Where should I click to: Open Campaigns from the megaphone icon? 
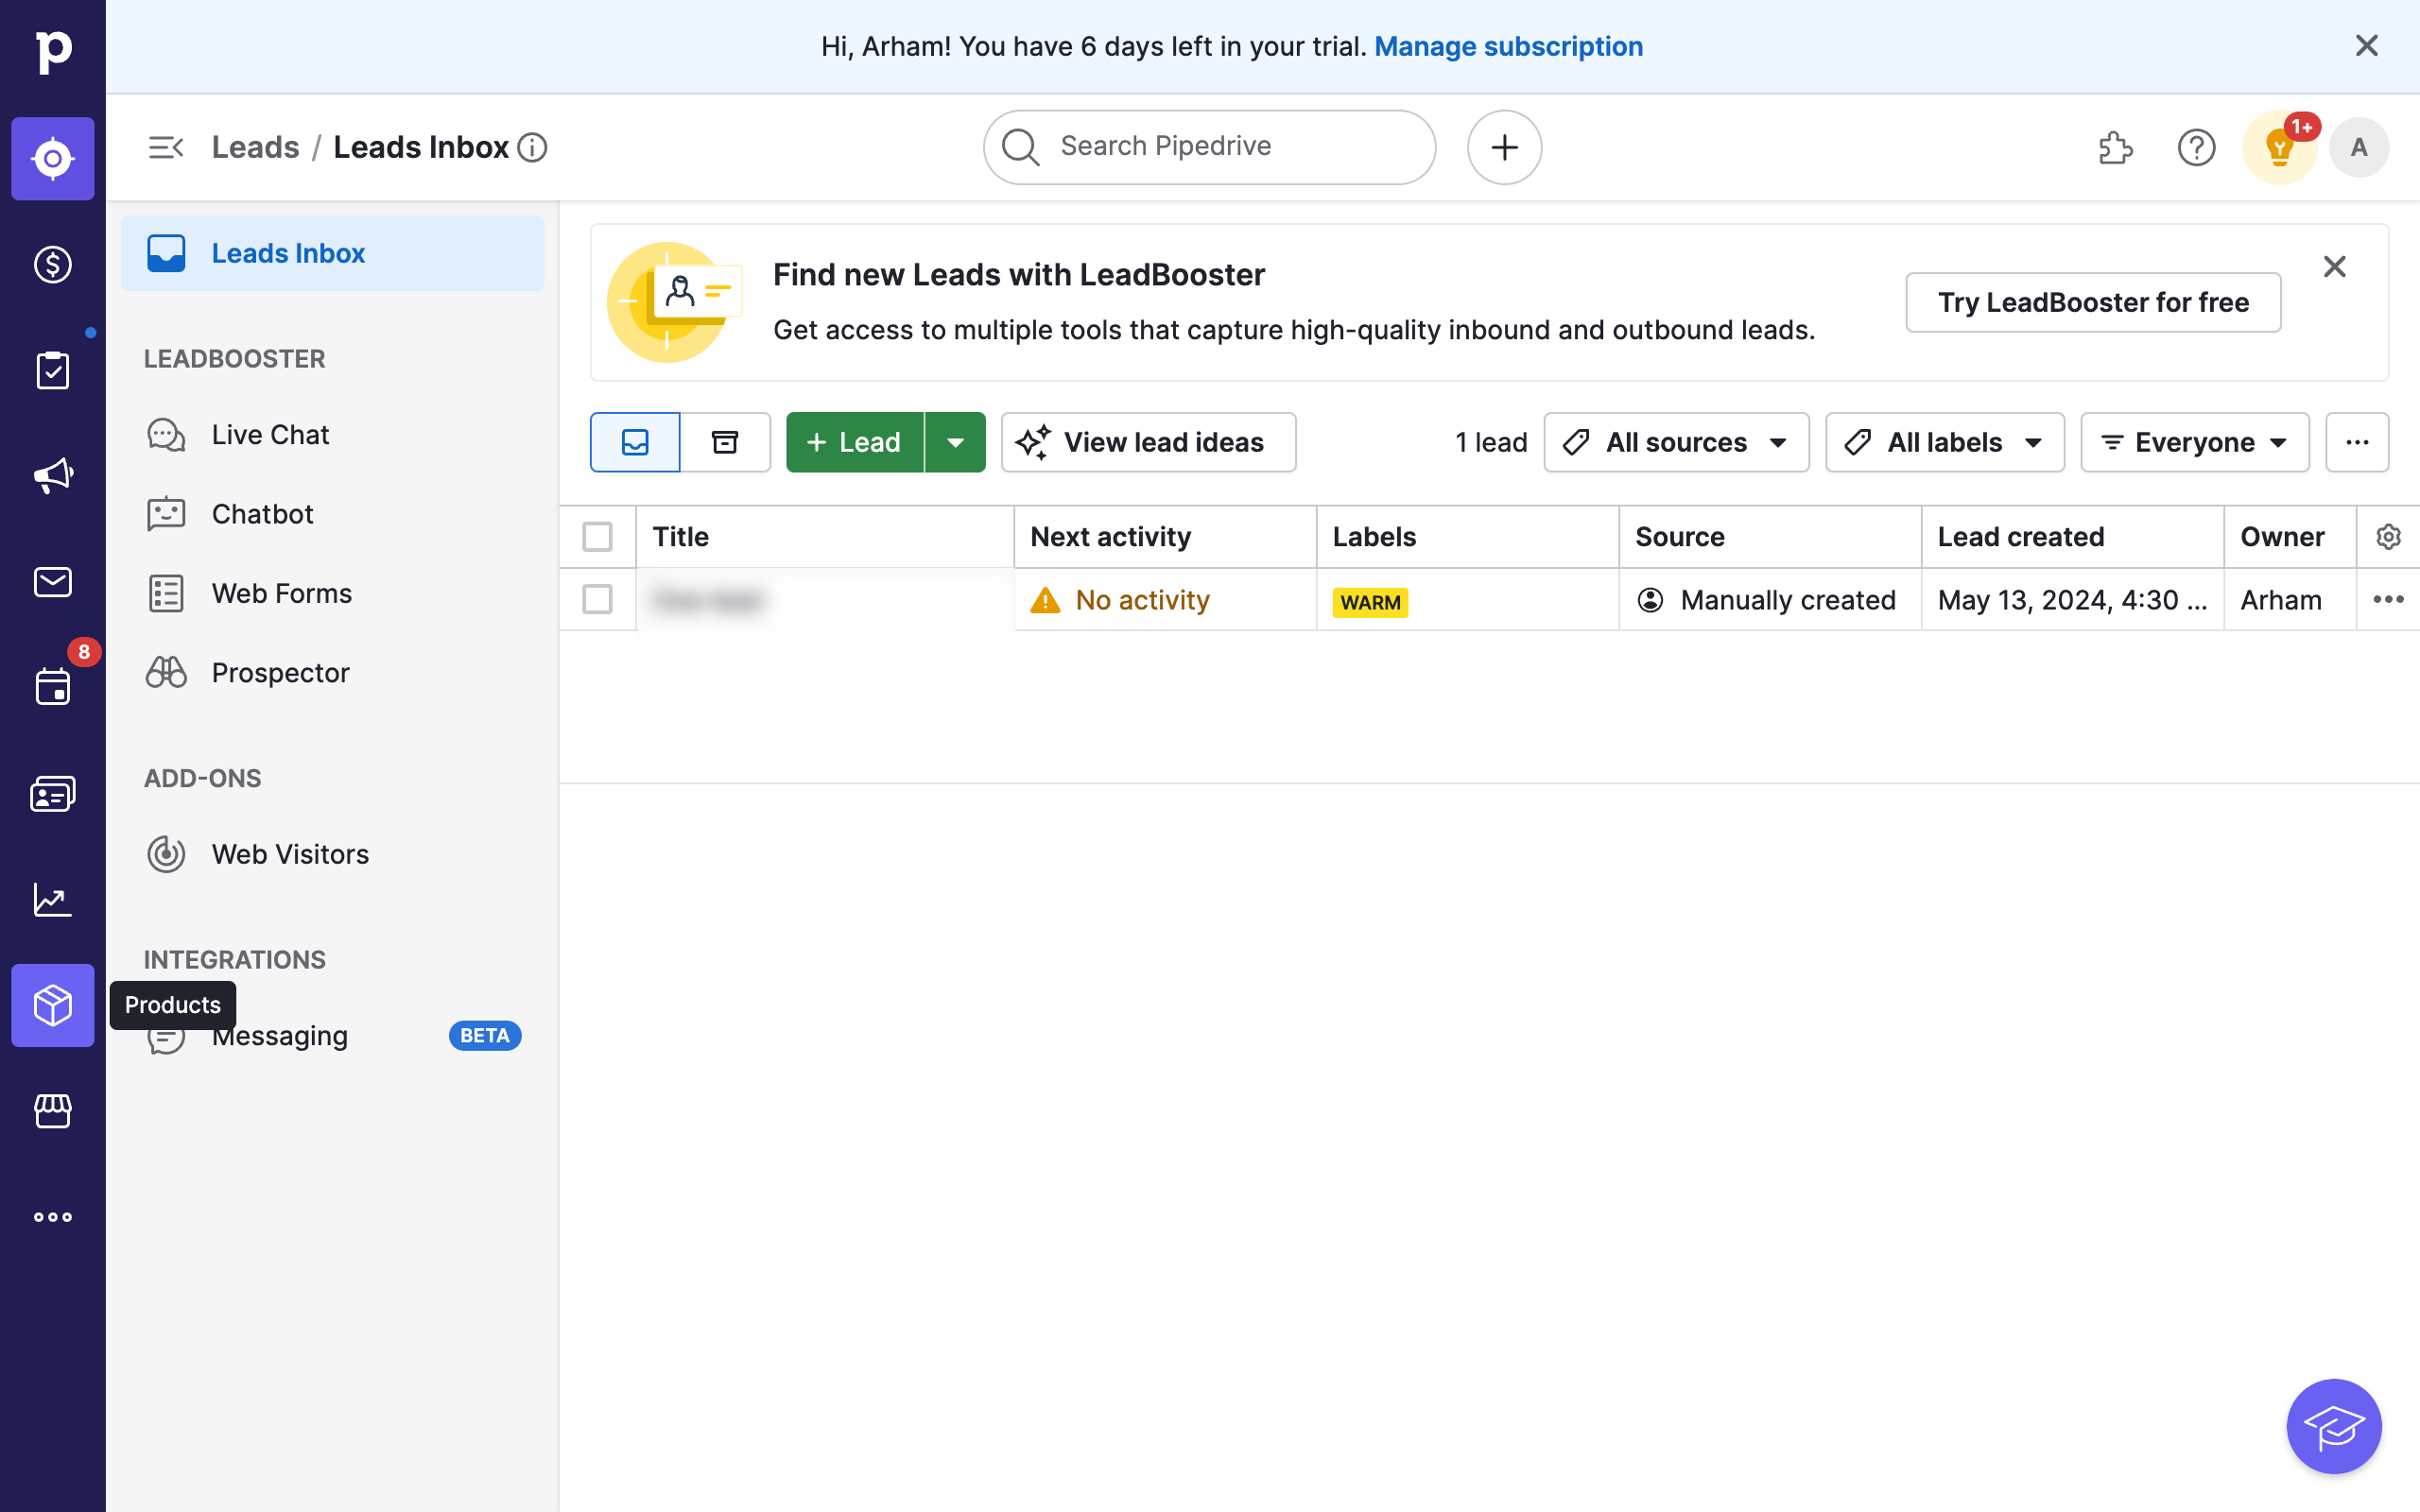click(x=52, y=476)
